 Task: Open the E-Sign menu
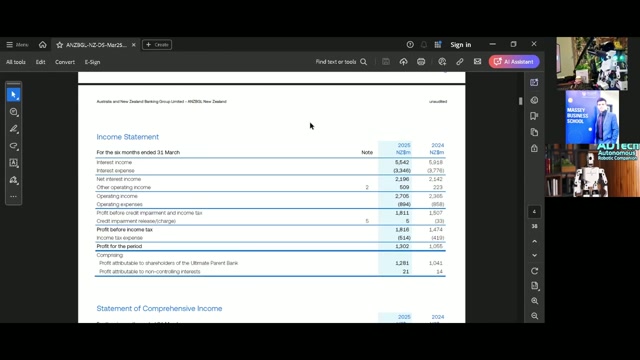pyautogui.click(x=92, y=62)
